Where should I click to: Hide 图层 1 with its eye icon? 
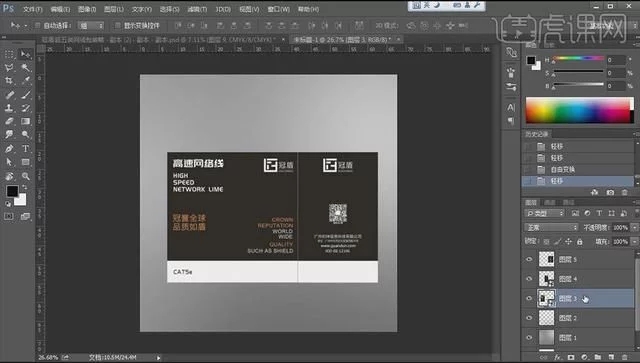(529, 338)
